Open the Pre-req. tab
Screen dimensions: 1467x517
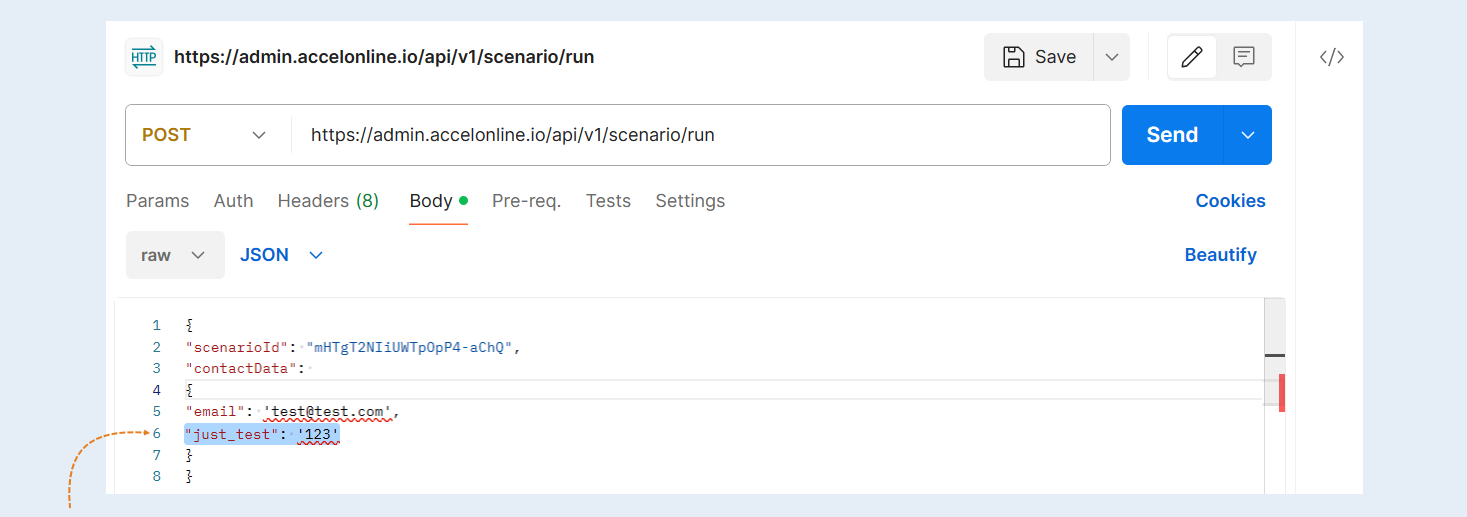pos(526,201)
